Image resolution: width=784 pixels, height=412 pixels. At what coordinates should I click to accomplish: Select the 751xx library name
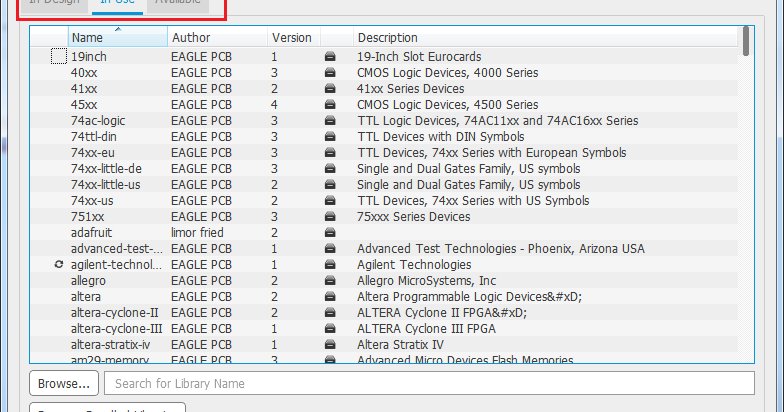(88, 216)
